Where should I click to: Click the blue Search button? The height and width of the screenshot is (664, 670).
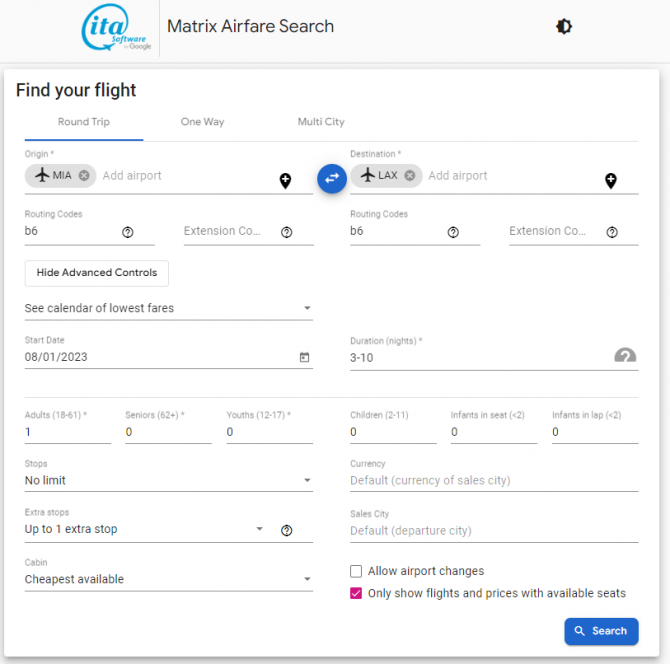pos(601,631)
